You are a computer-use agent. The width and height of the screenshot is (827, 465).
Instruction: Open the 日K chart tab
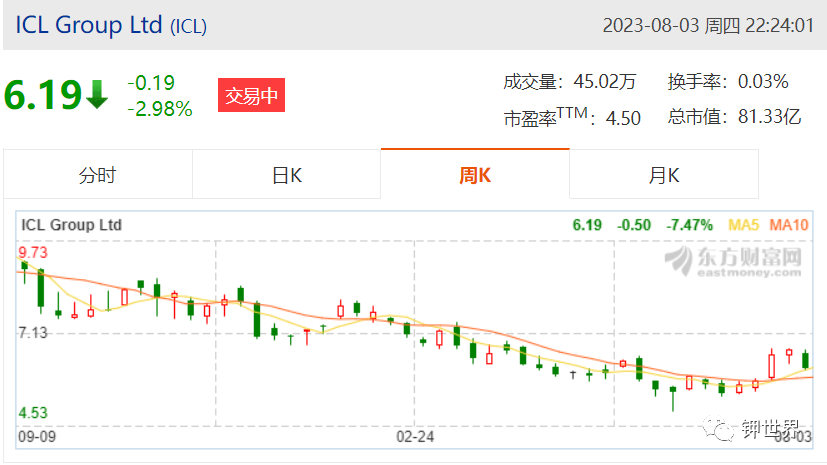point(286,175)
